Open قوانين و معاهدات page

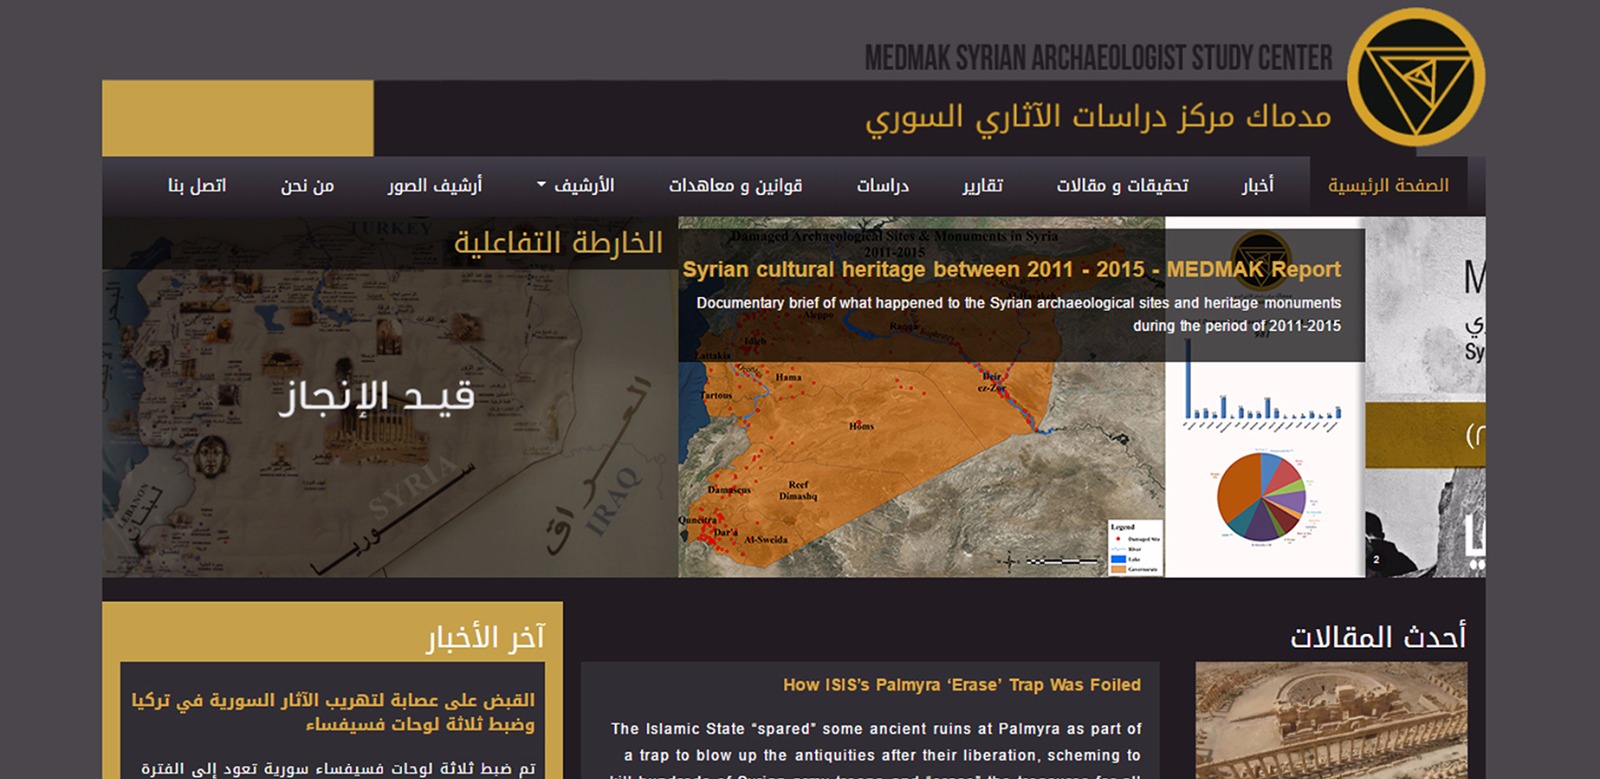click(x=735, y=185)
